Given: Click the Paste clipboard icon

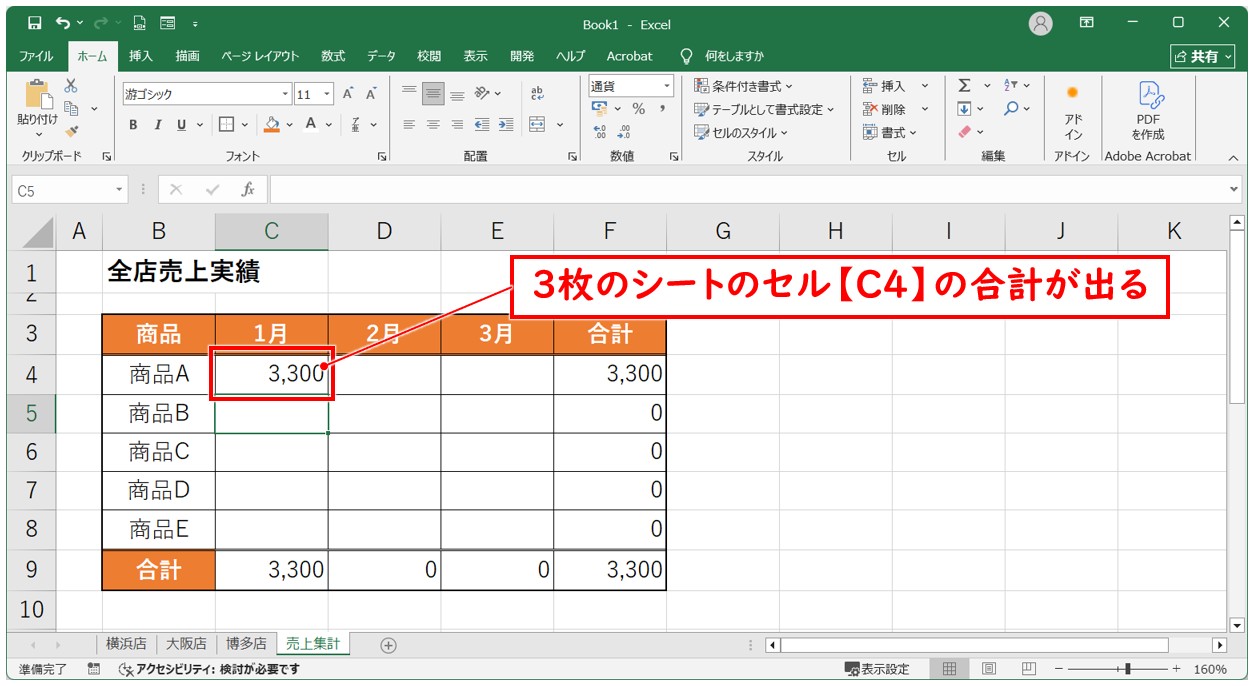Looking at the screenshot, I should [38, 95].
